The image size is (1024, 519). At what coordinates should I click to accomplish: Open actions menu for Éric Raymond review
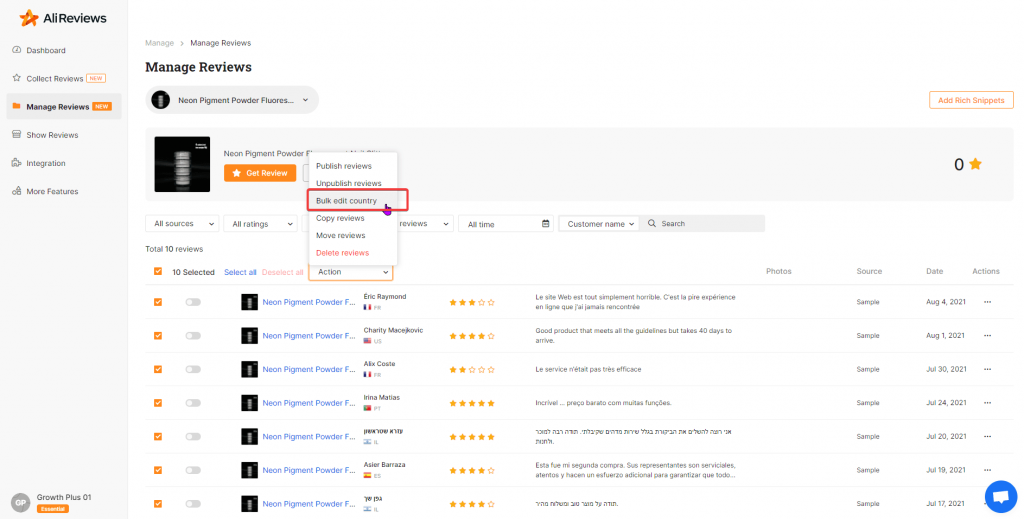pyautogui.click(x=987, y=302)
